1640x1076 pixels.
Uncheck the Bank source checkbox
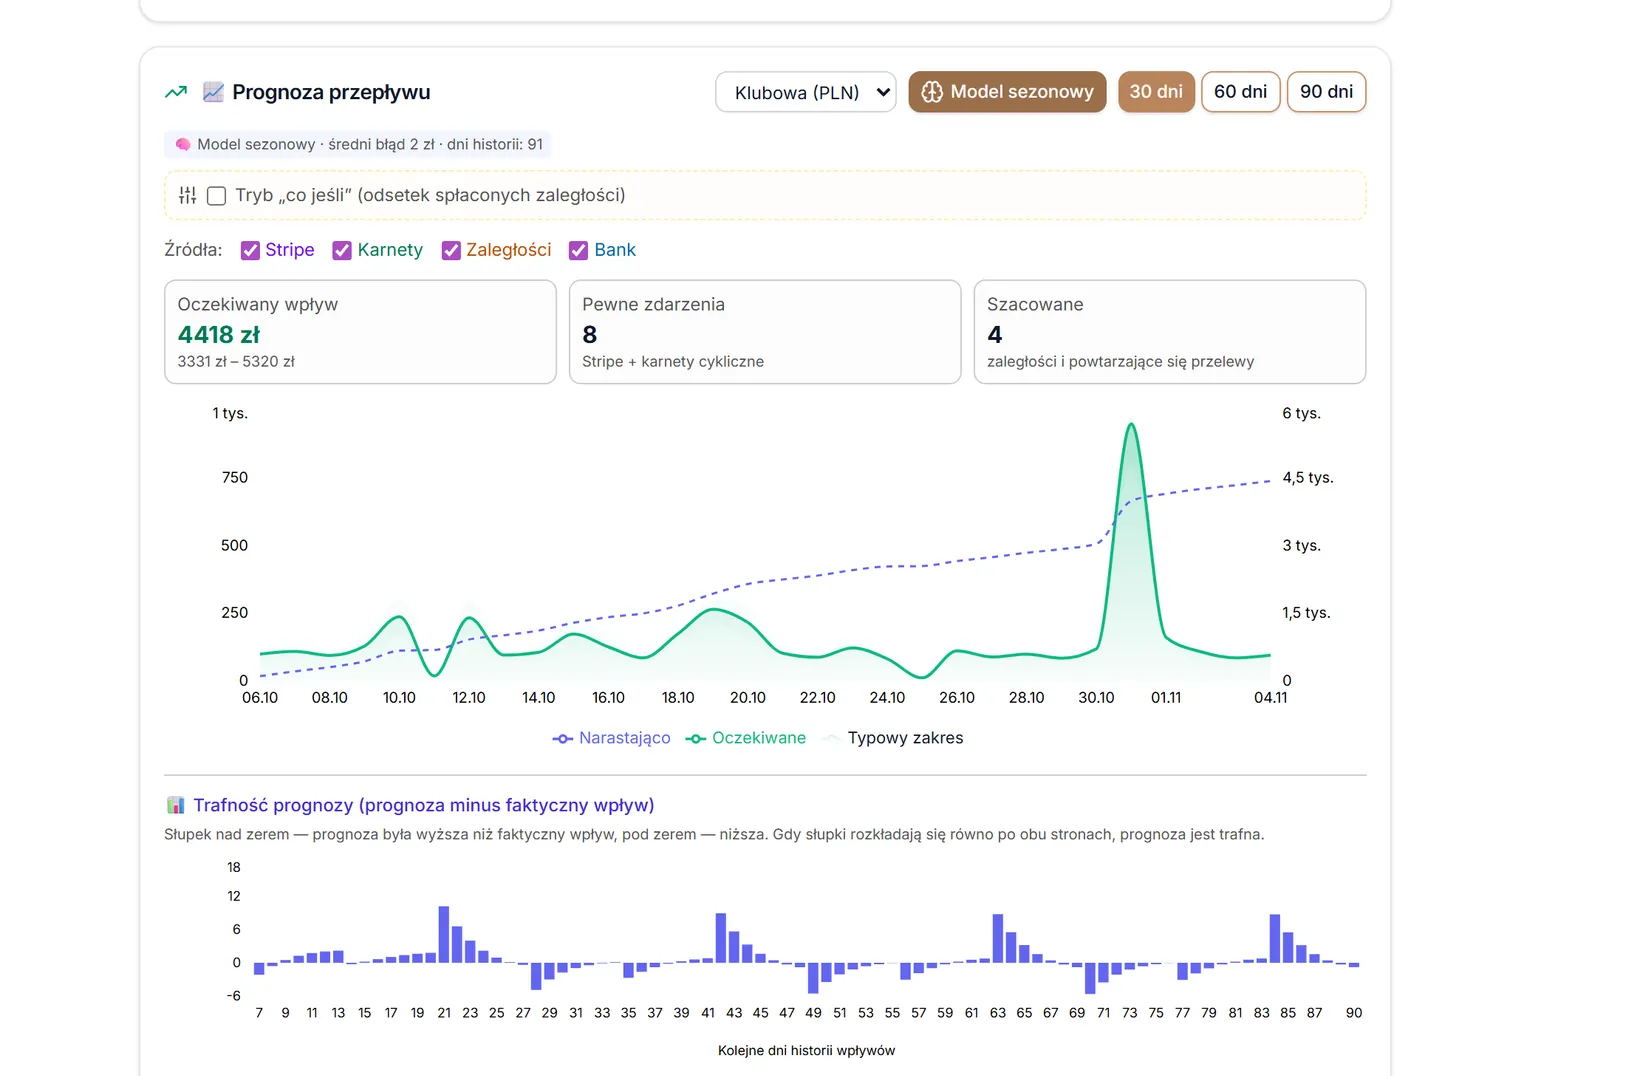(578, 251)
